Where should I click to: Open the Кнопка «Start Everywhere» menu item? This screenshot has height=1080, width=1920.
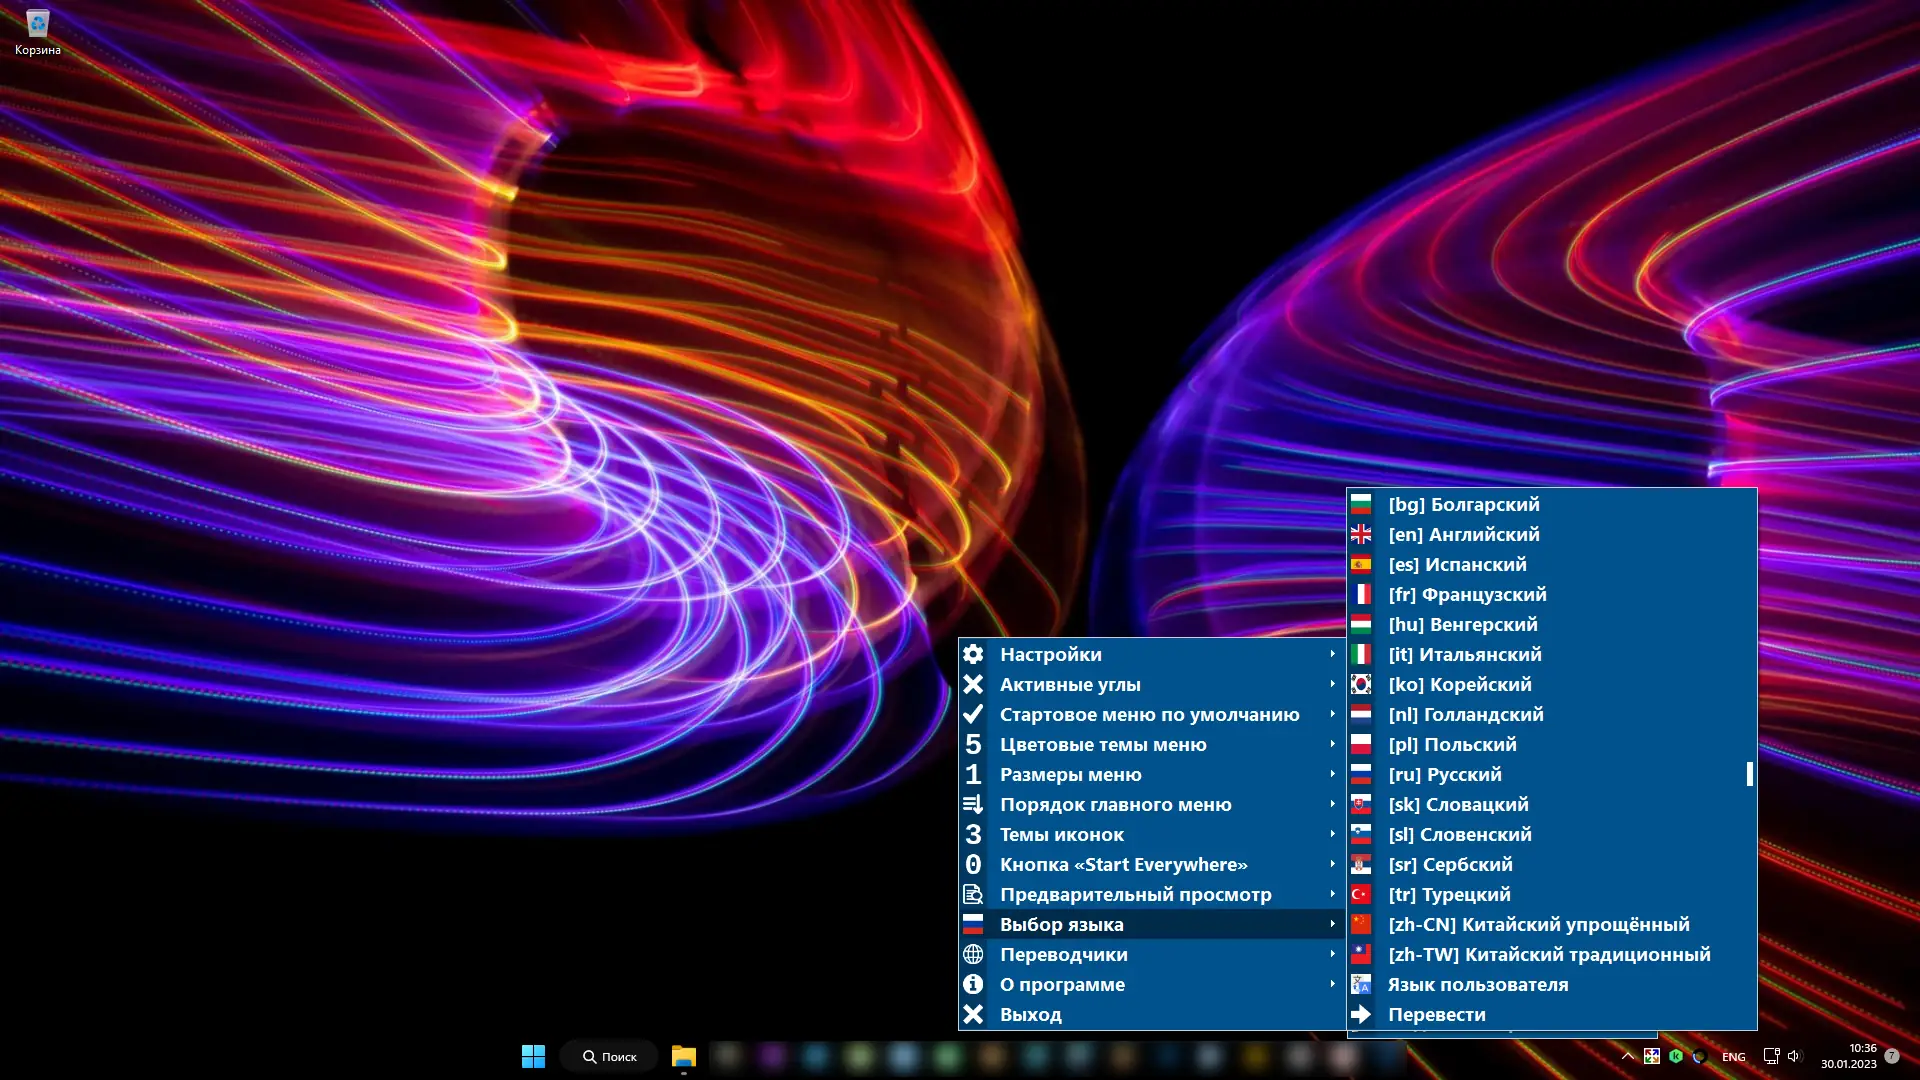pos(1123,864)
